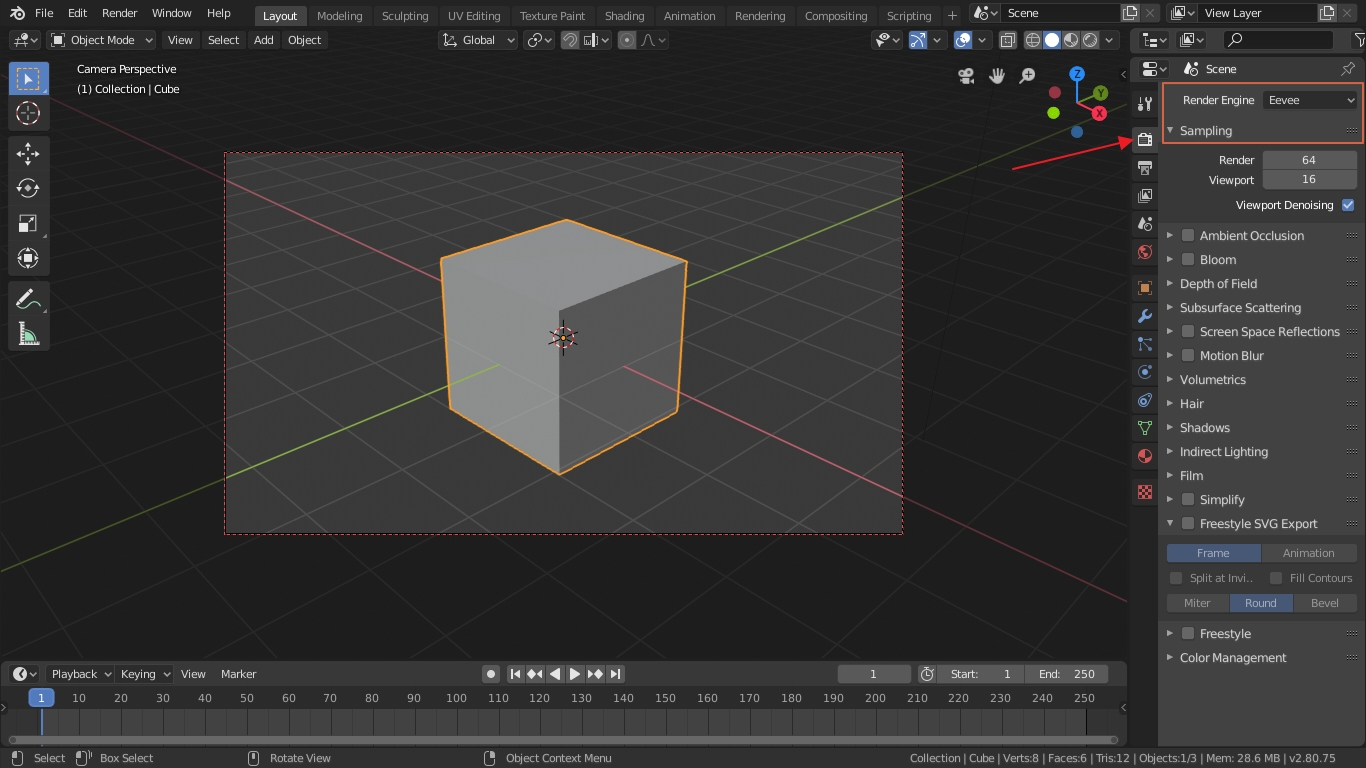Open the Render Engine dropdown
1366x768 pixels.
(1309, 100)
